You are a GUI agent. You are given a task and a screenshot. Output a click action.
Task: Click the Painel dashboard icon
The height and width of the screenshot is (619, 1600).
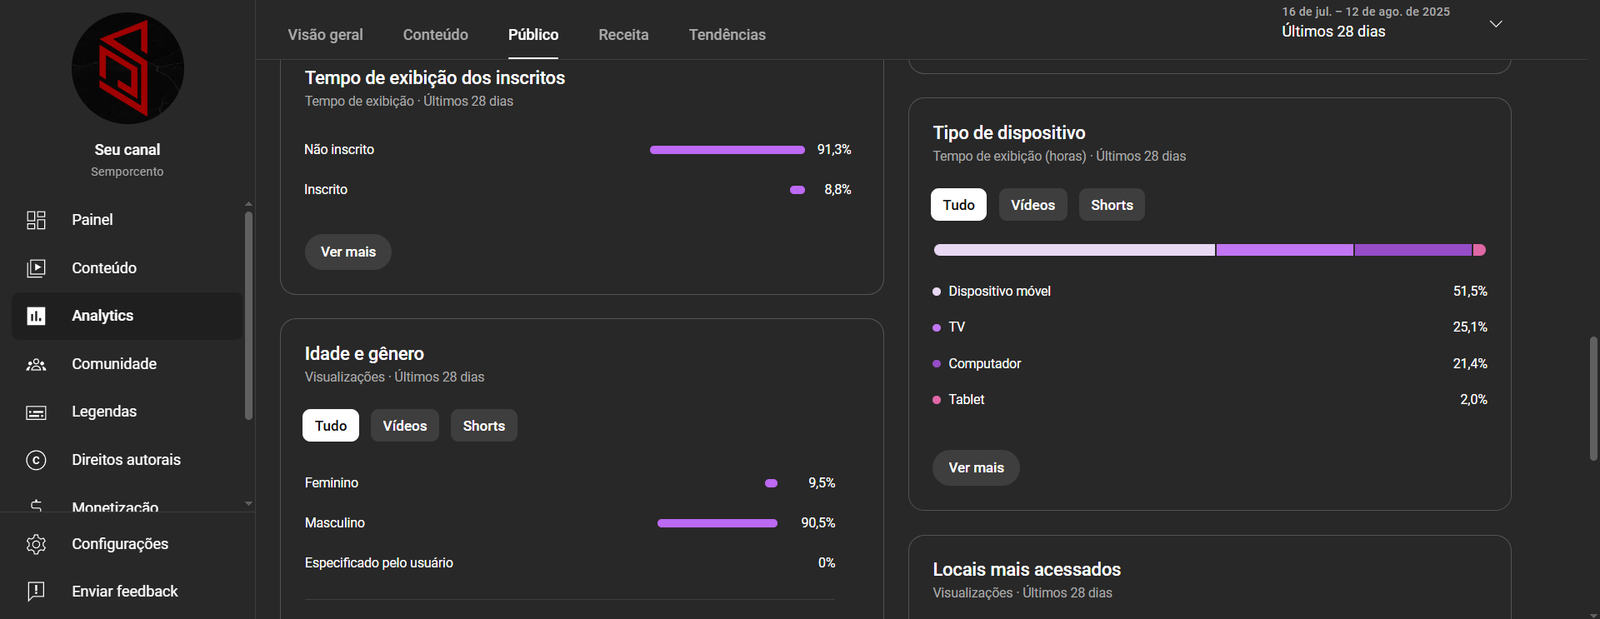36,220
